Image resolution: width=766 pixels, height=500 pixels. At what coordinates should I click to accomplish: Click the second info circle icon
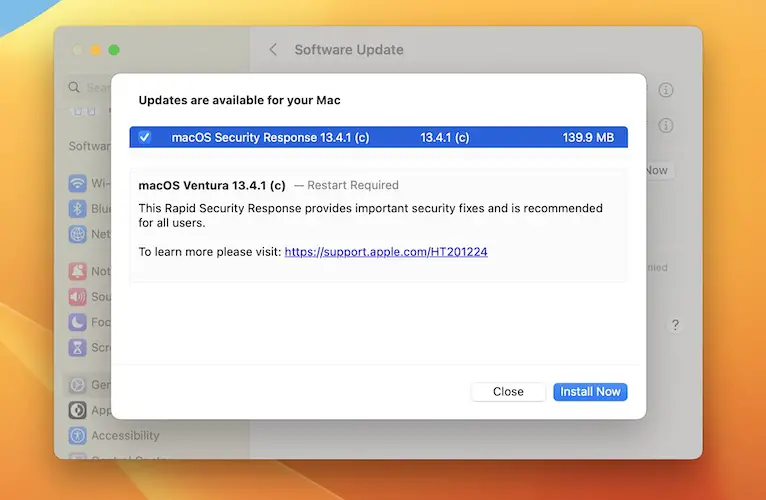tap(666, 125)
